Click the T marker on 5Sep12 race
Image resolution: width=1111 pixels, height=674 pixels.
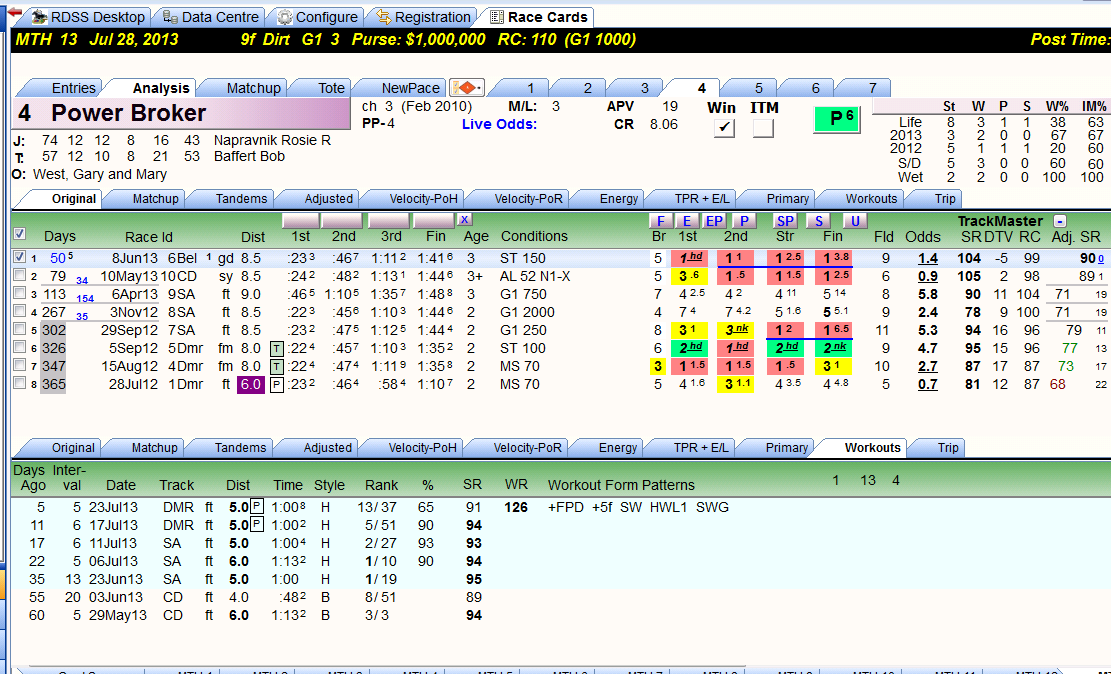pyautogui.click(x=276, y=348)
